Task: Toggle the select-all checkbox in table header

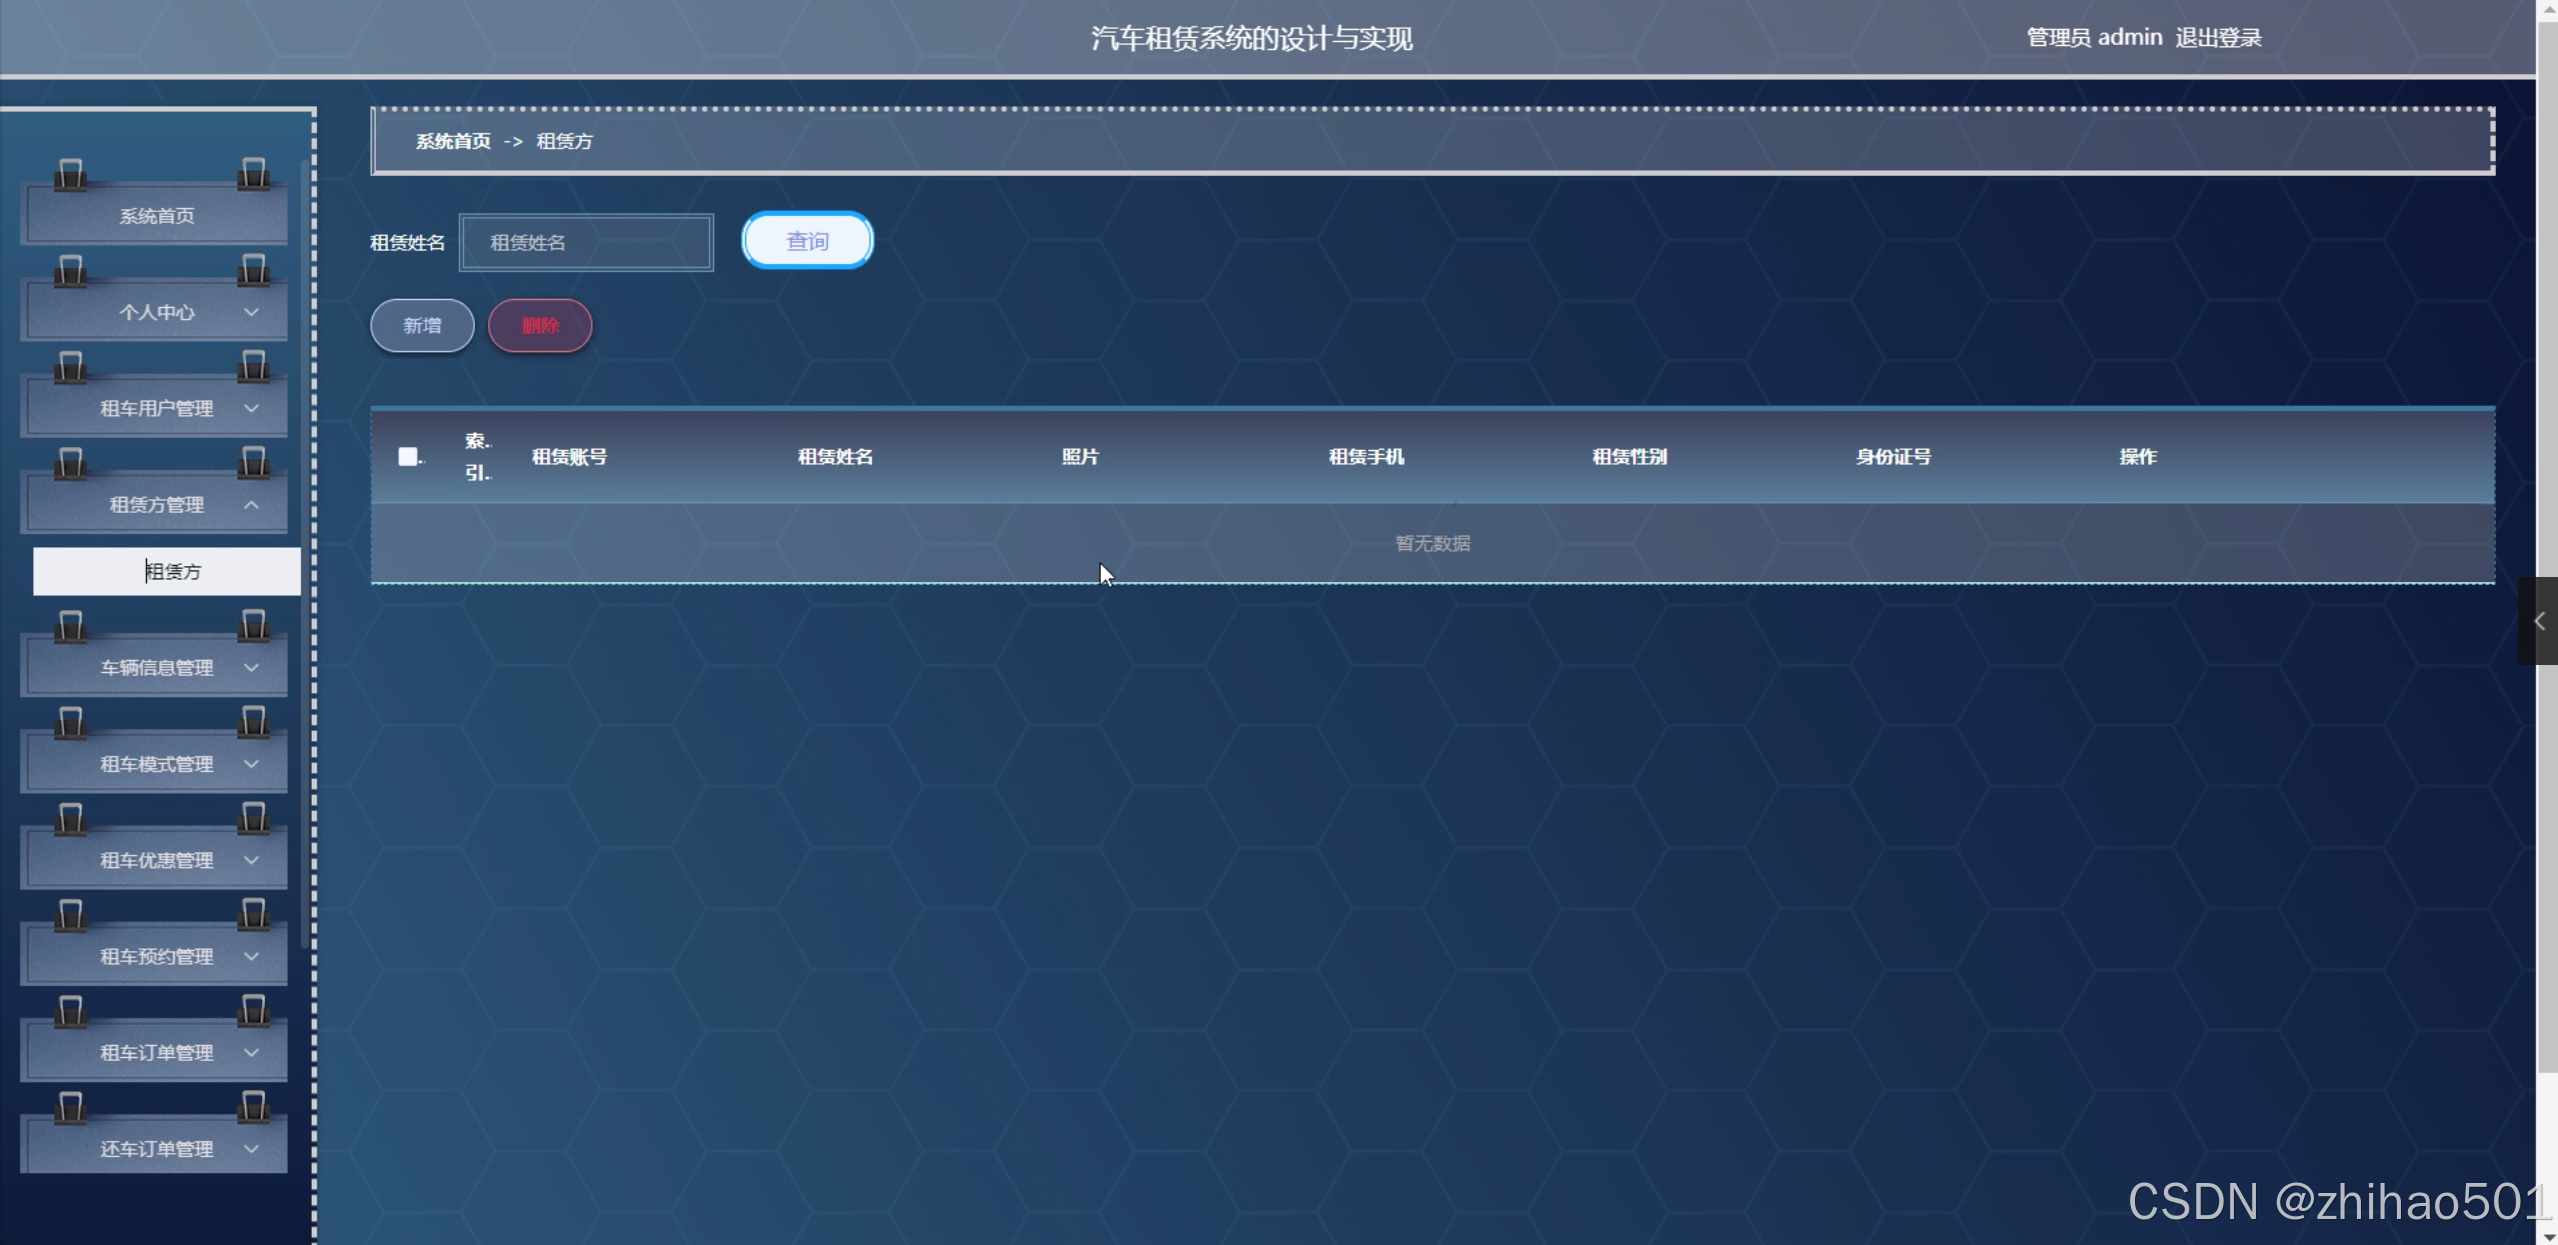Action: coord(407,457)
